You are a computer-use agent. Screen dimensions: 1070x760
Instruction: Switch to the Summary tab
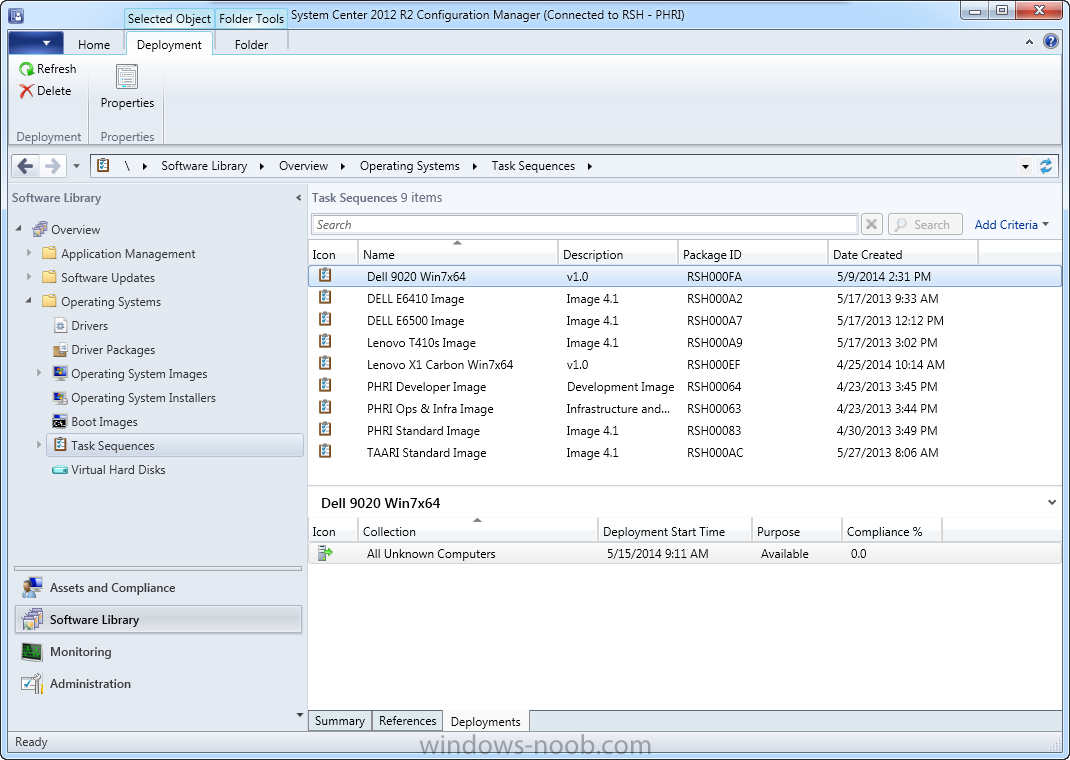pyautogui.click(x=340, y=720)
